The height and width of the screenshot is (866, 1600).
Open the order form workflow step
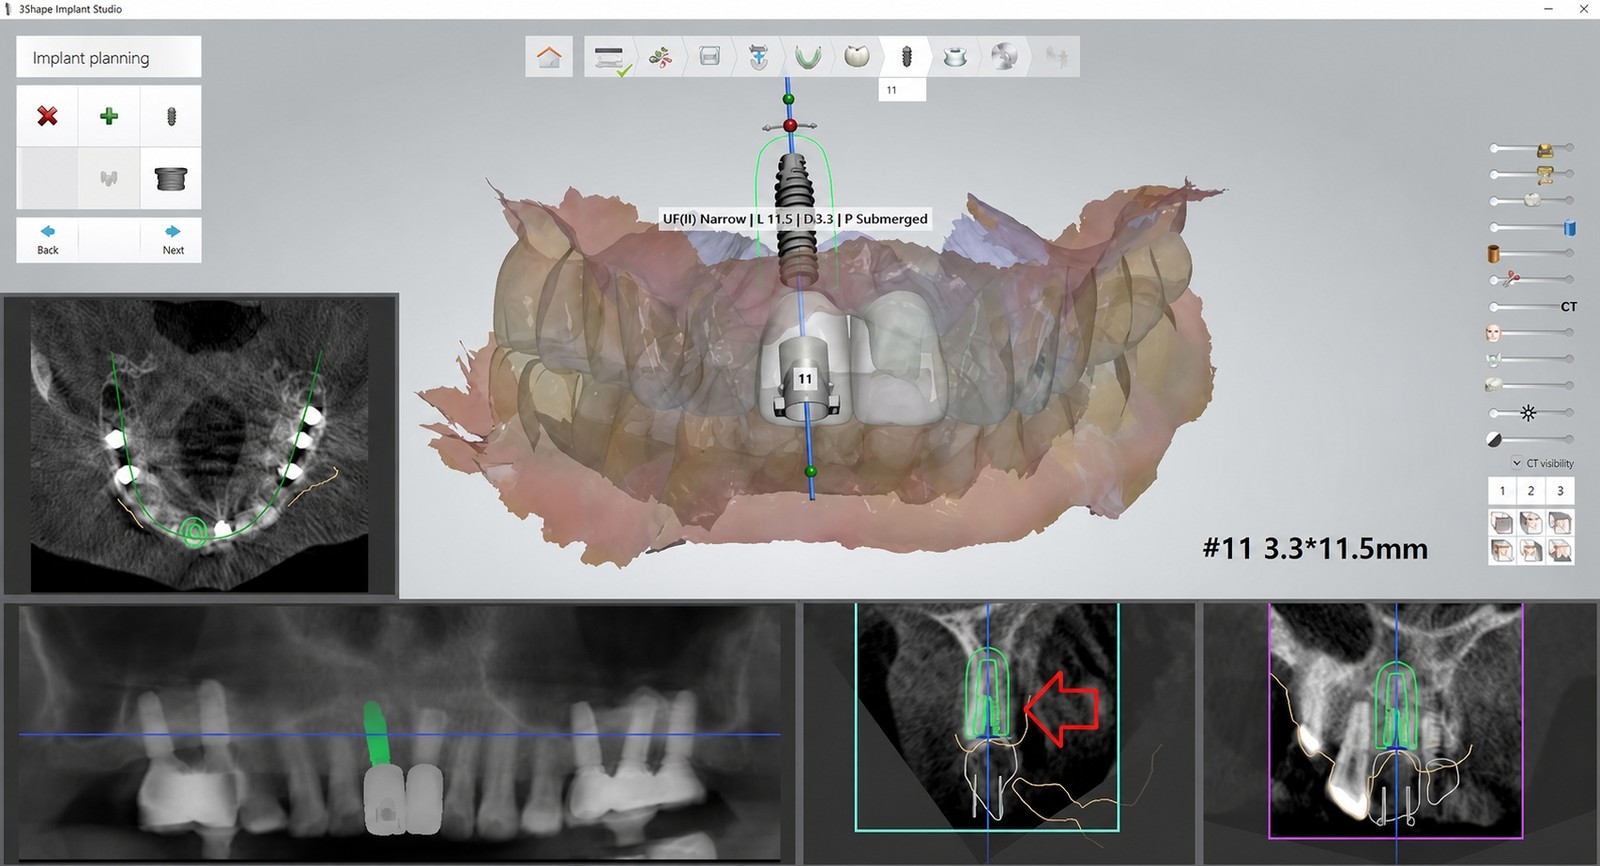point(609,57)
